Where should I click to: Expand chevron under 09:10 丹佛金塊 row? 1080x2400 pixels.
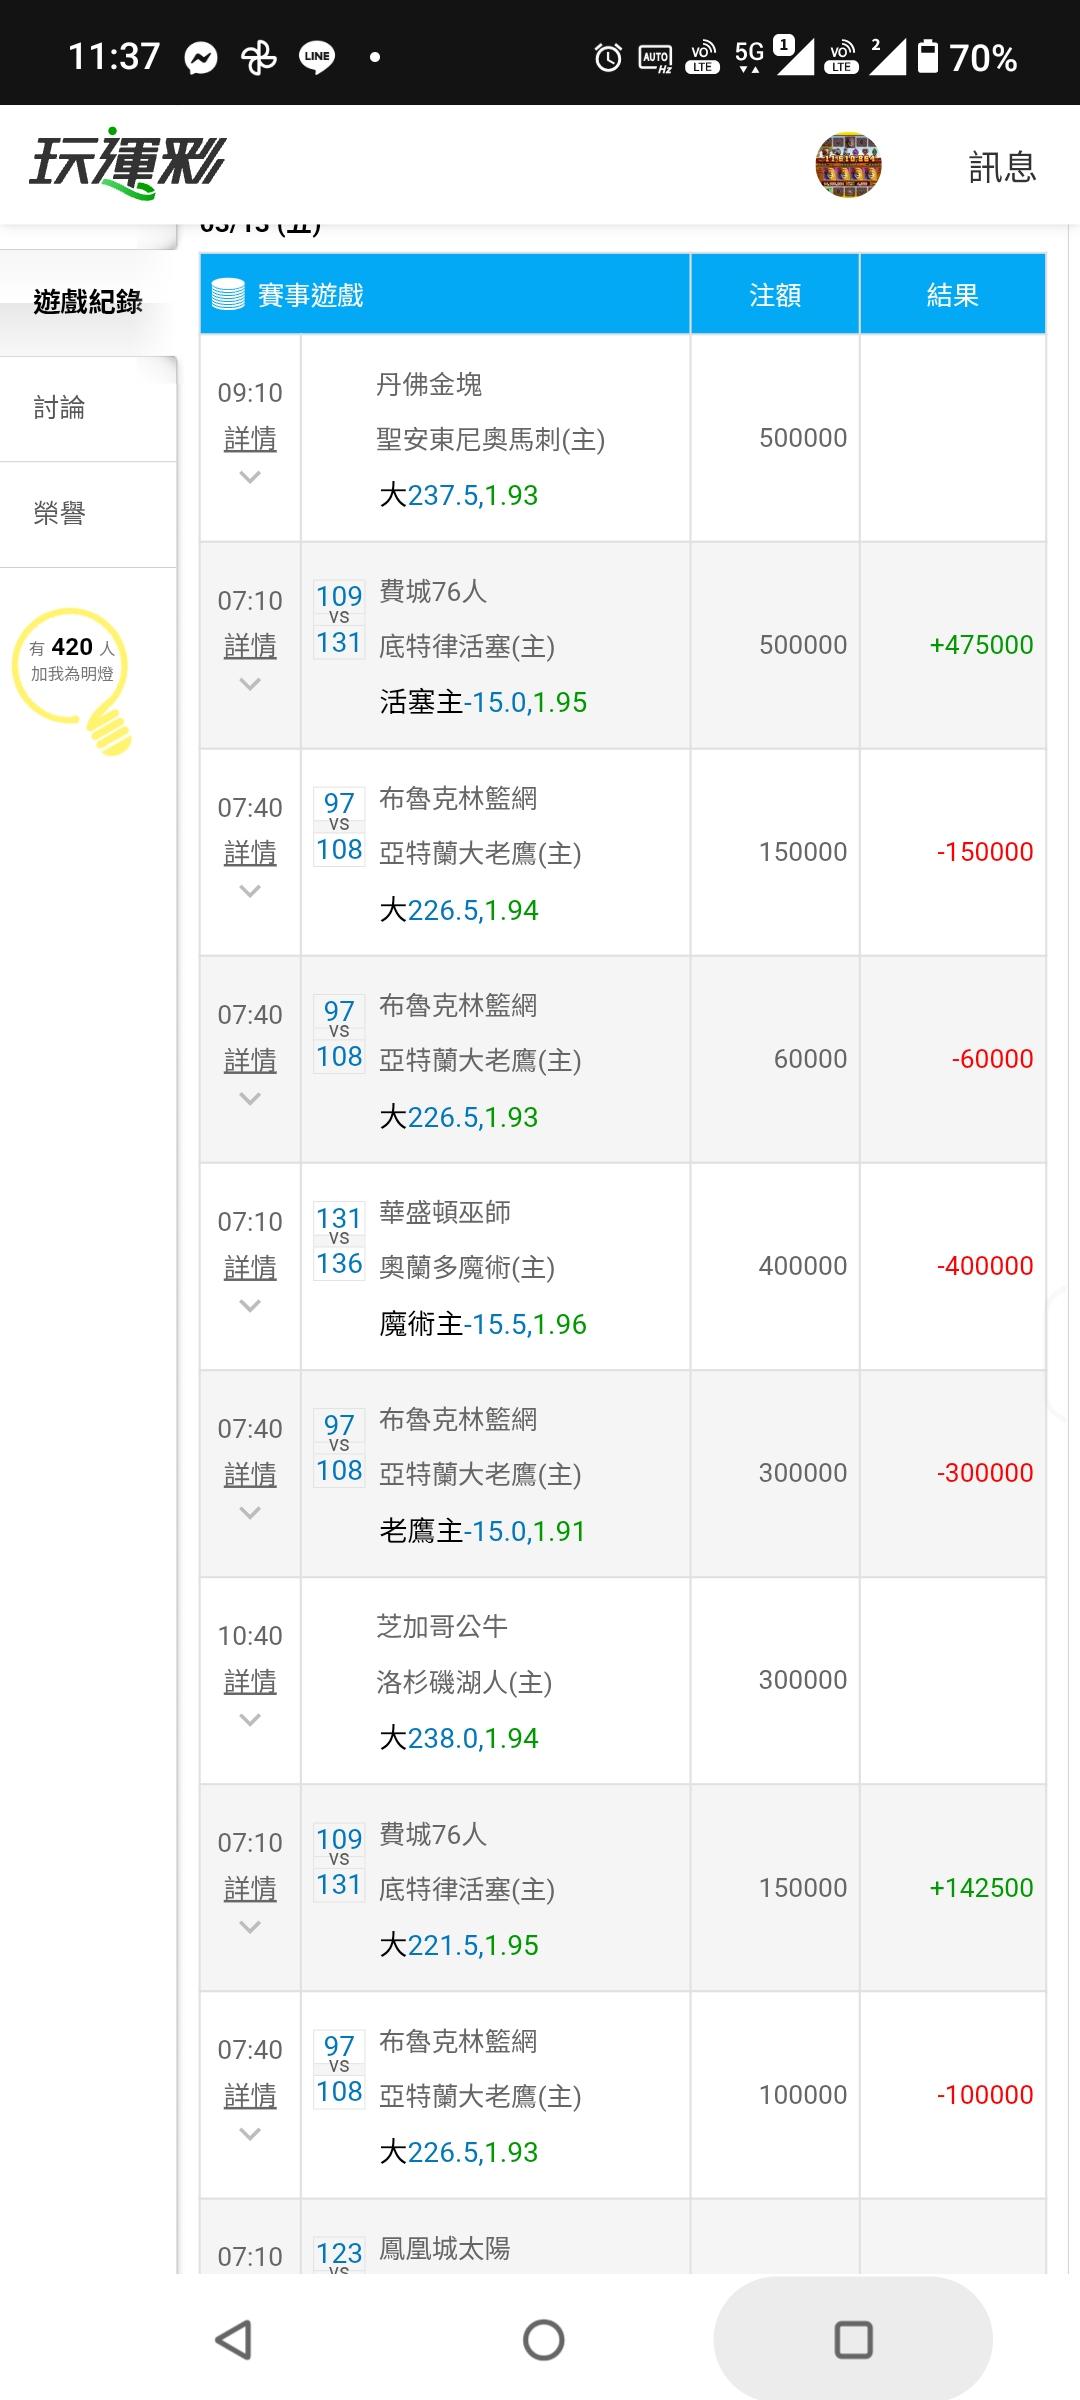[250, 477]
